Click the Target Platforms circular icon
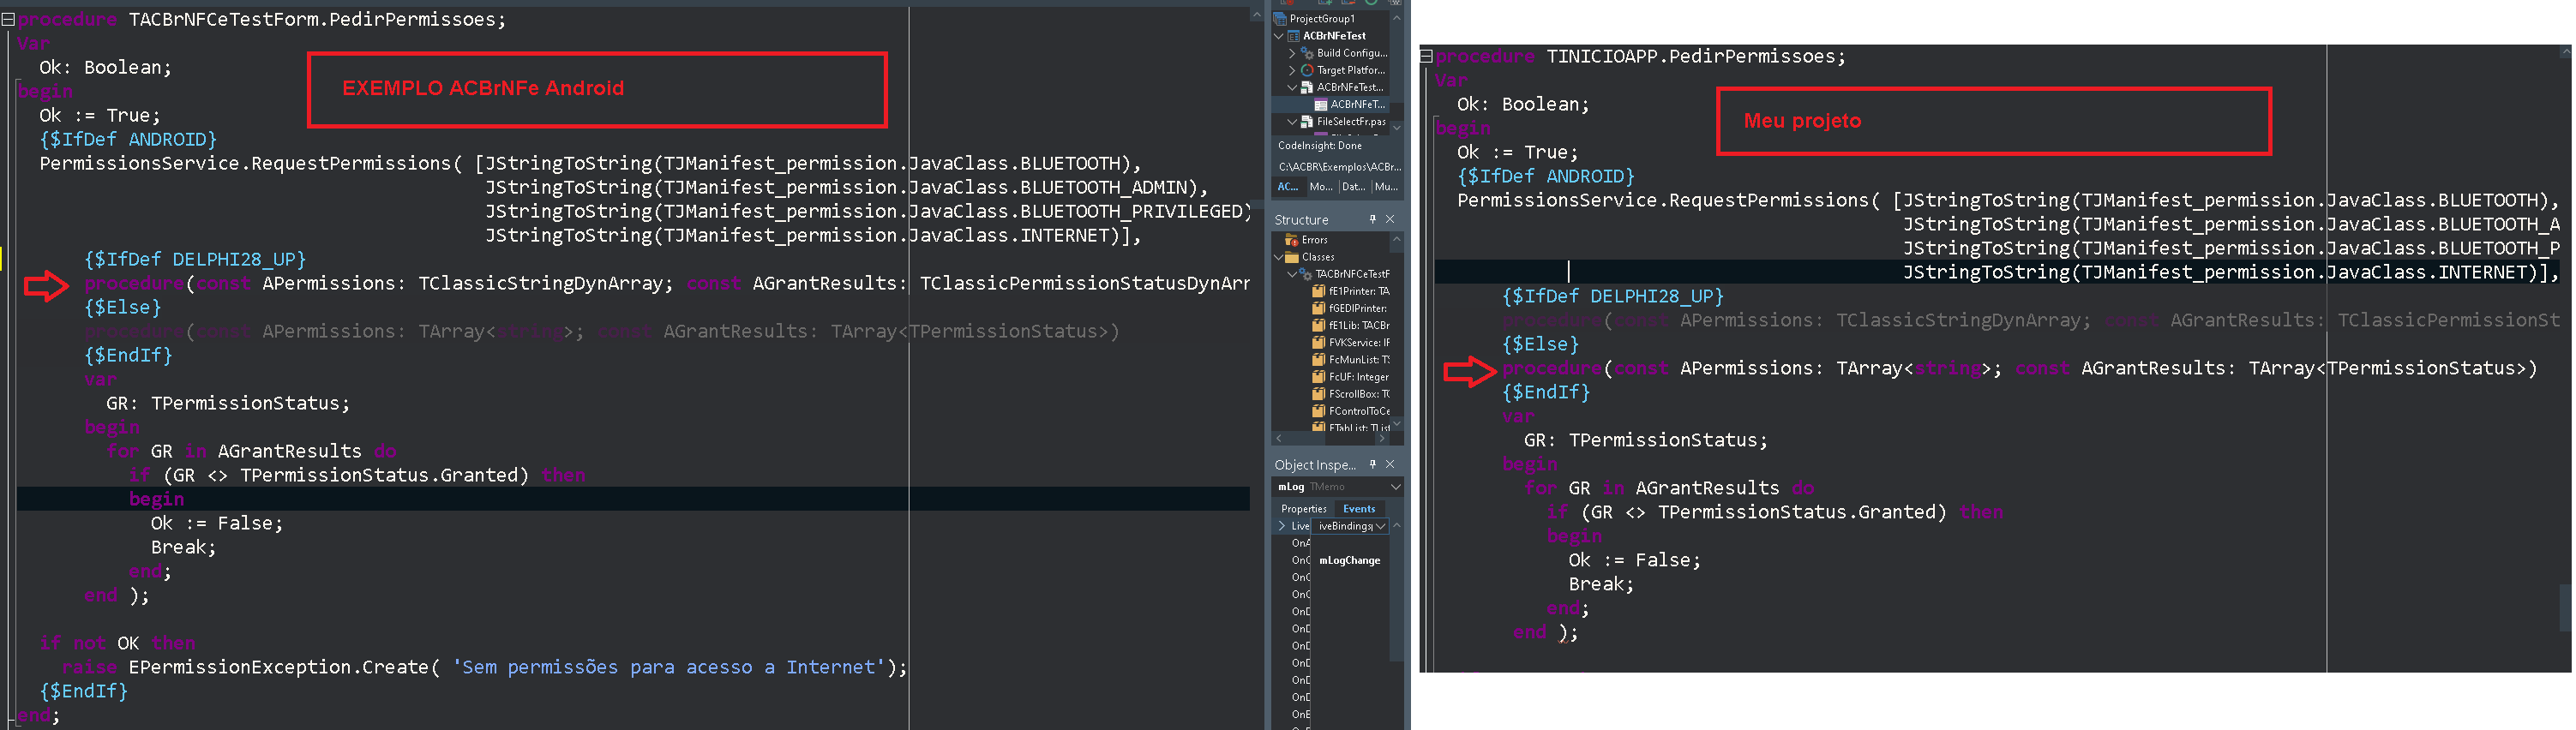The image size is (2576, 730). pos(1306,70)
